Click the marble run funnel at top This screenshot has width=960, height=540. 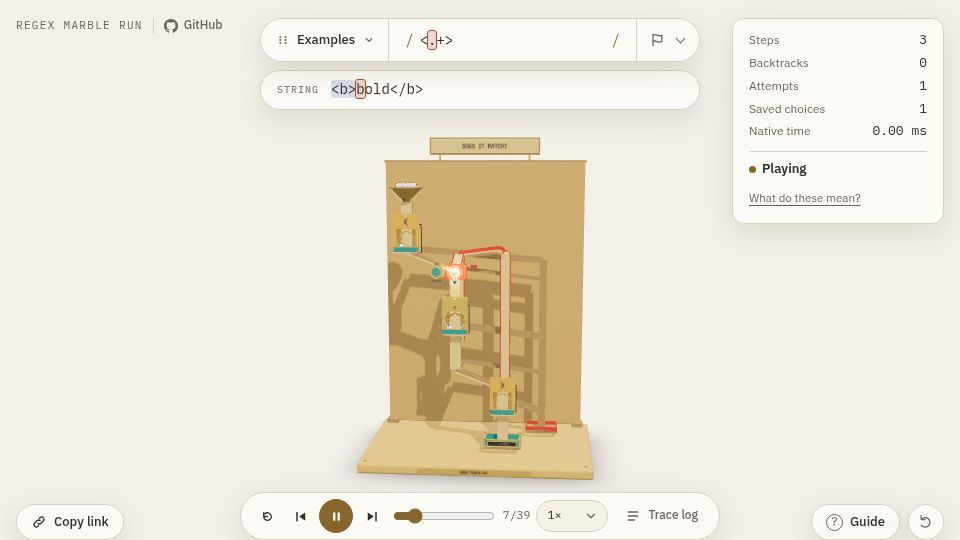point(406,192)
